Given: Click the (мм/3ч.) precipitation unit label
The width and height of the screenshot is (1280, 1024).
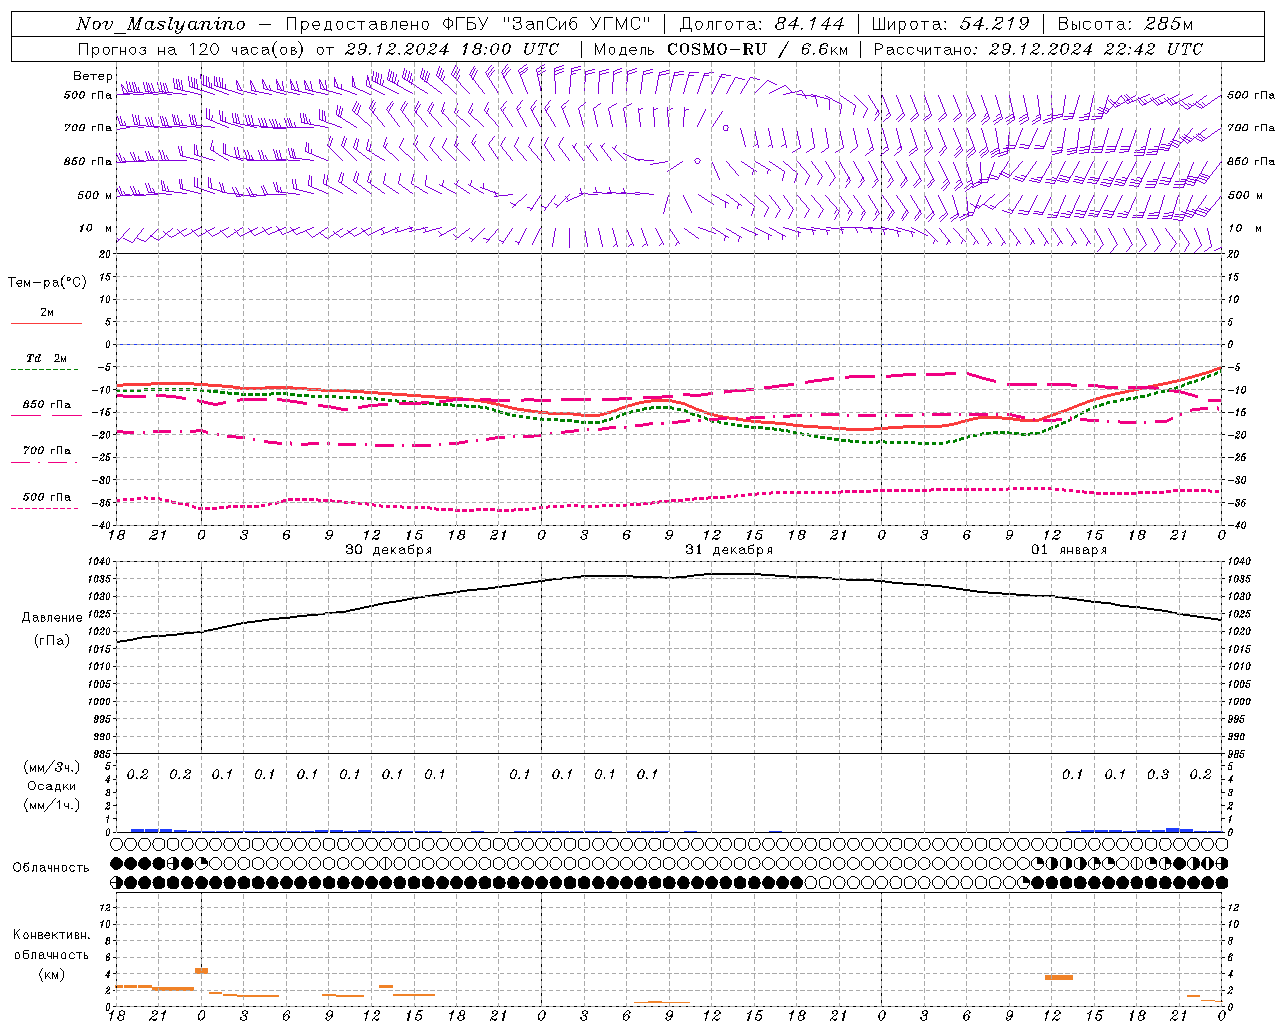Looking at the screenshot, I should point(52,767).
